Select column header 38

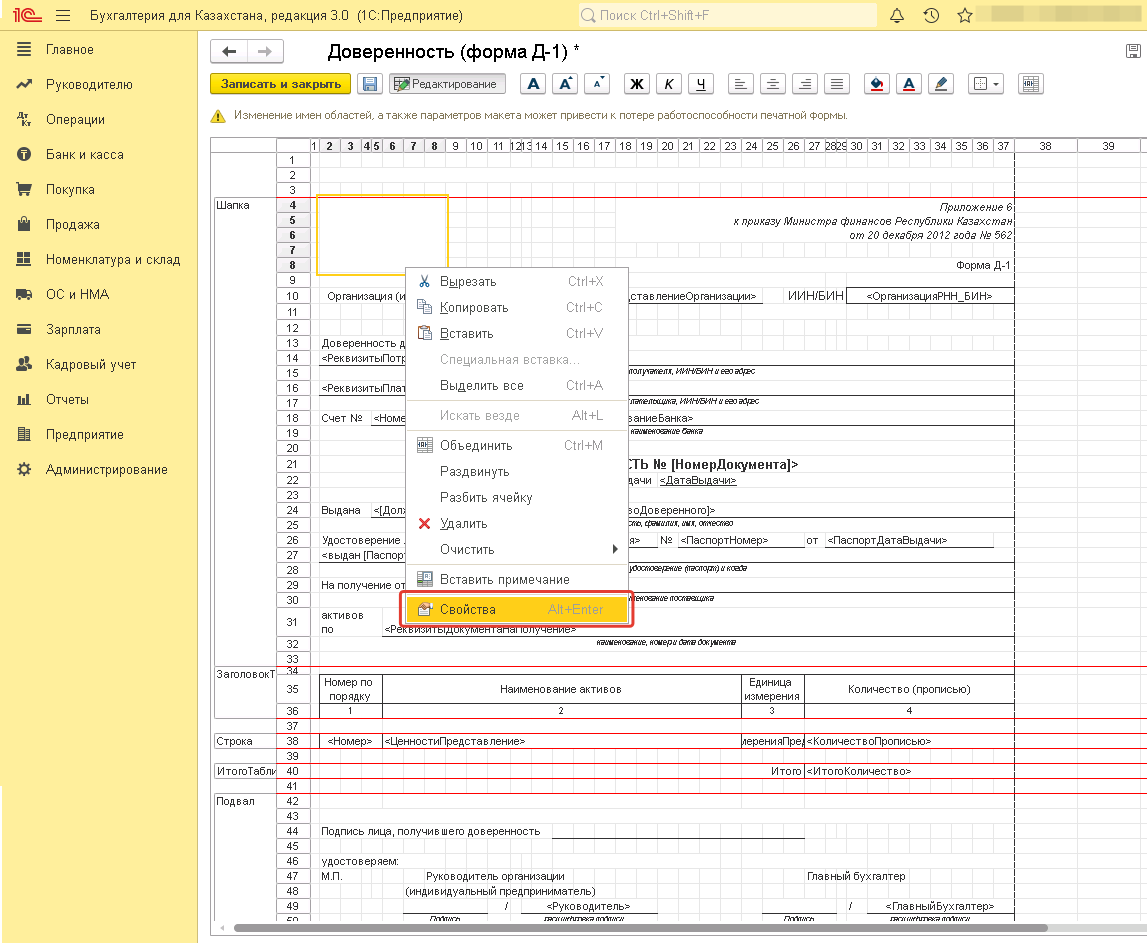tap(1045, 146)
